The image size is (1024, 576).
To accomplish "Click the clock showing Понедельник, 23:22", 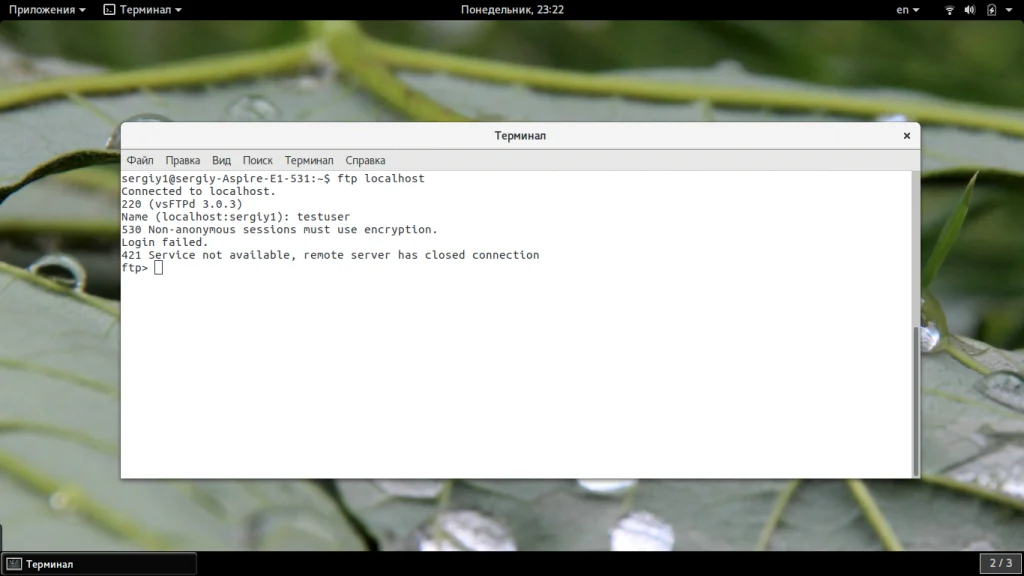I will [x=512, y=10].
